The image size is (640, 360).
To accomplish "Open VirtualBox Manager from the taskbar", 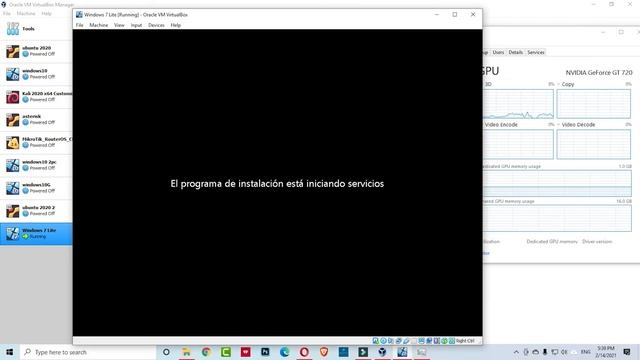I will [x=382, y=352].
